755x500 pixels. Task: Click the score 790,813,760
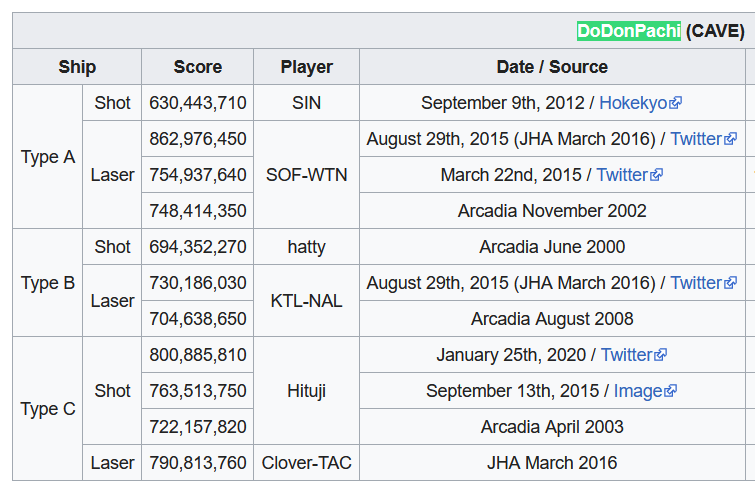197,463
